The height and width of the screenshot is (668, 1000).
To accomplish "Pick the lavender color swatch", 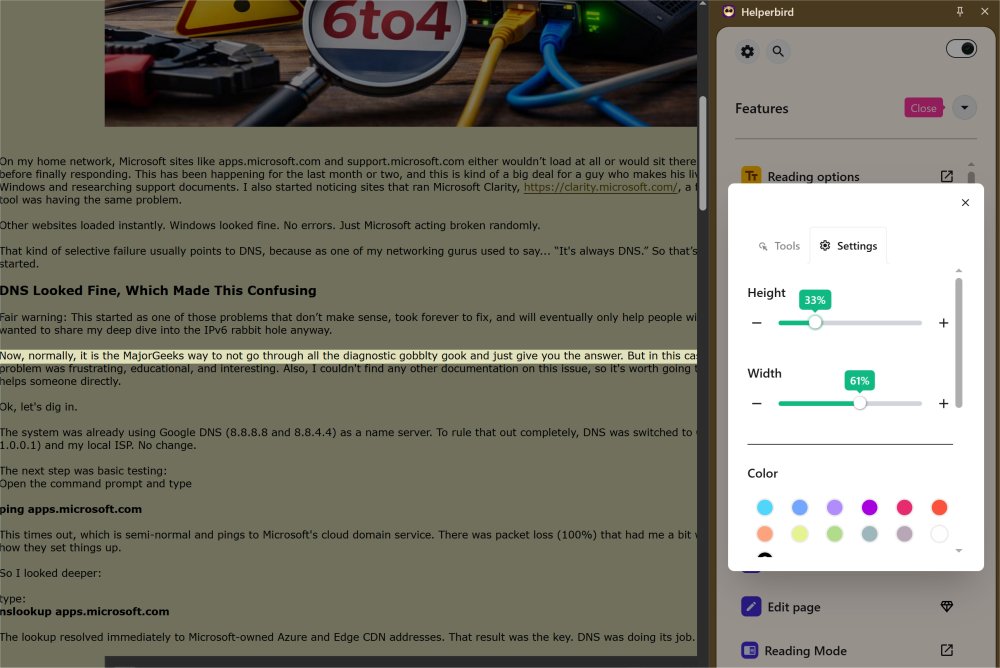I will [834, 507].
